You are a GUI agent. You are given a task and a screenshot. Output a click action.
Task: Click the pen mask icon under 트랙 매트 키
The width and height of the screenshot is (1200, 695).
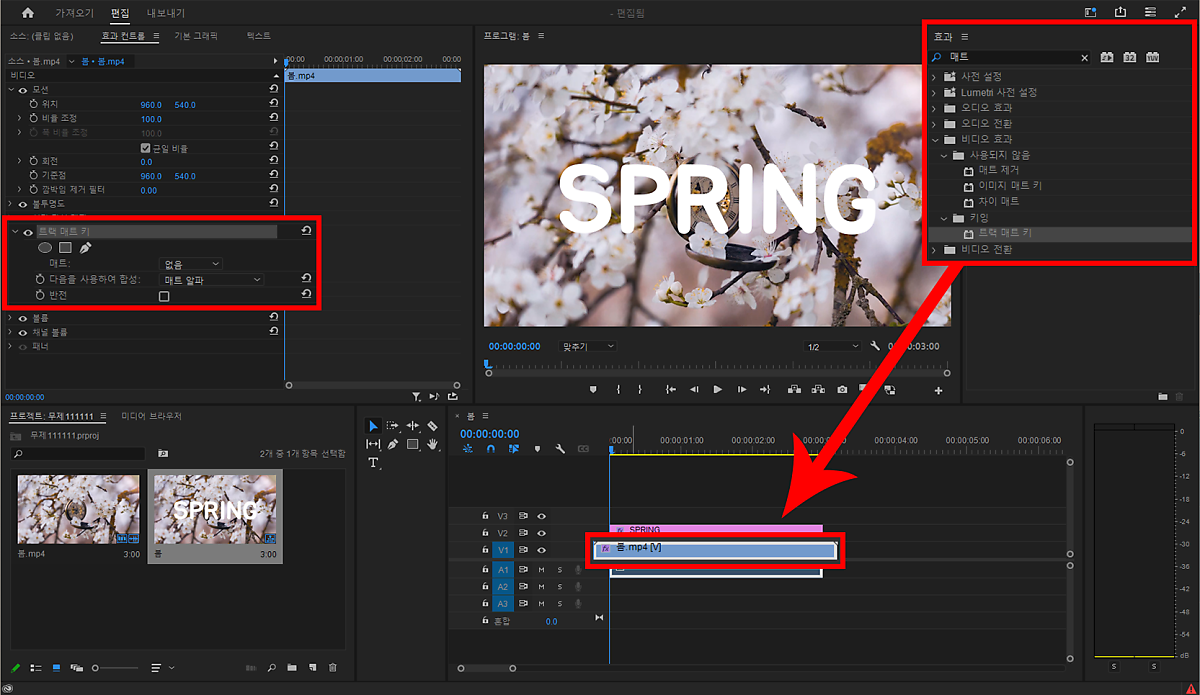(x=85, y=247)
